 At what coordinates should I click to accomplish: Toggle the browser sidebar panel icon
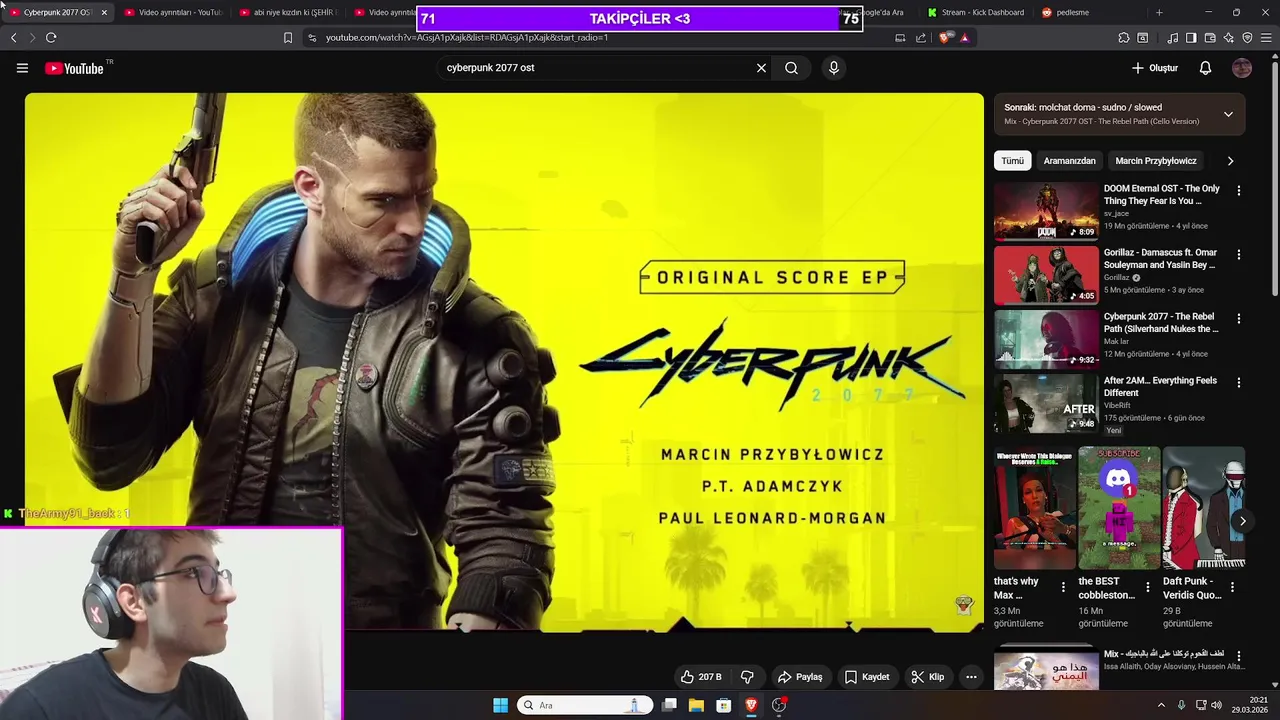pos(1191,38)
